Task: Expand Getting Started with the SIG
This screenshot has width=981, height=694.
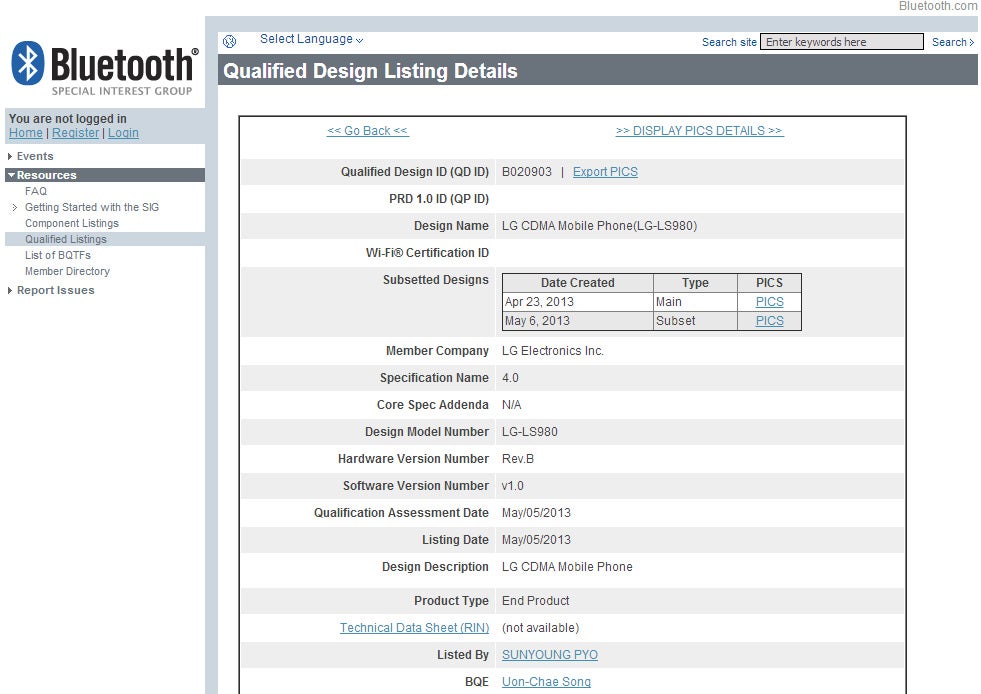Action: (x=92, y=207)
